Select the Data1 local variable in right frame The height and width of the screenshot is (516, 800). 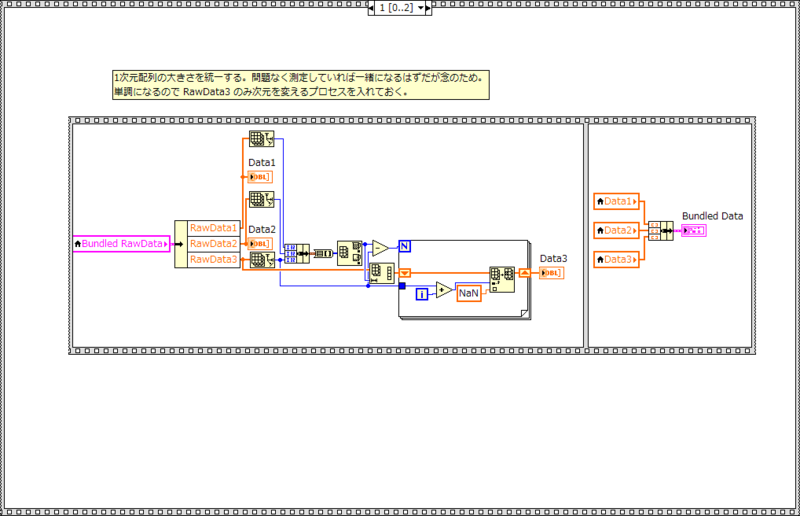tap(616, 202)
